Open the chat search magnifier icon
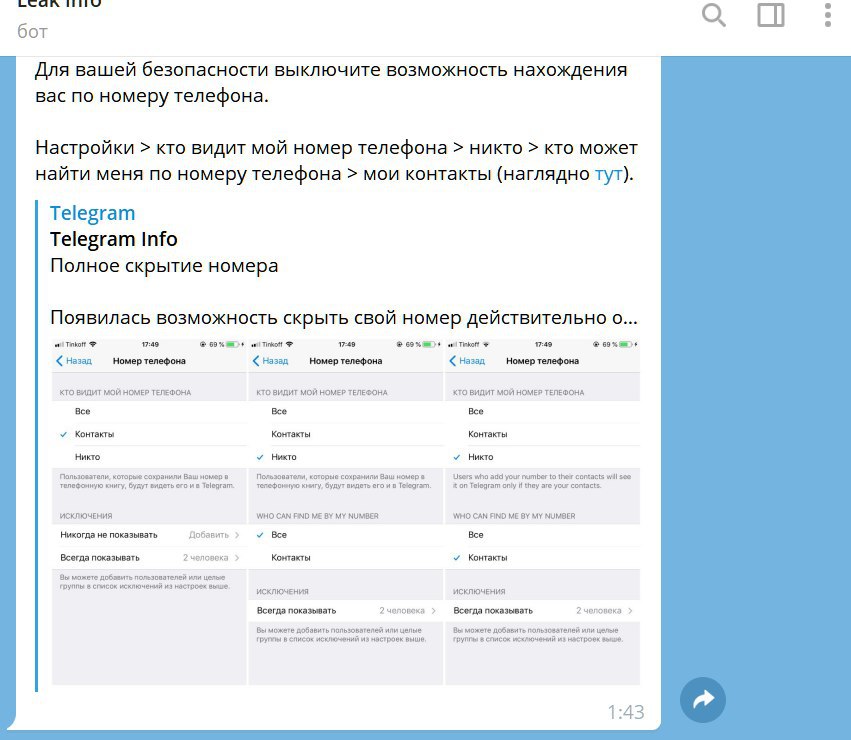This screenshot has width=851, height=740. 713,15
